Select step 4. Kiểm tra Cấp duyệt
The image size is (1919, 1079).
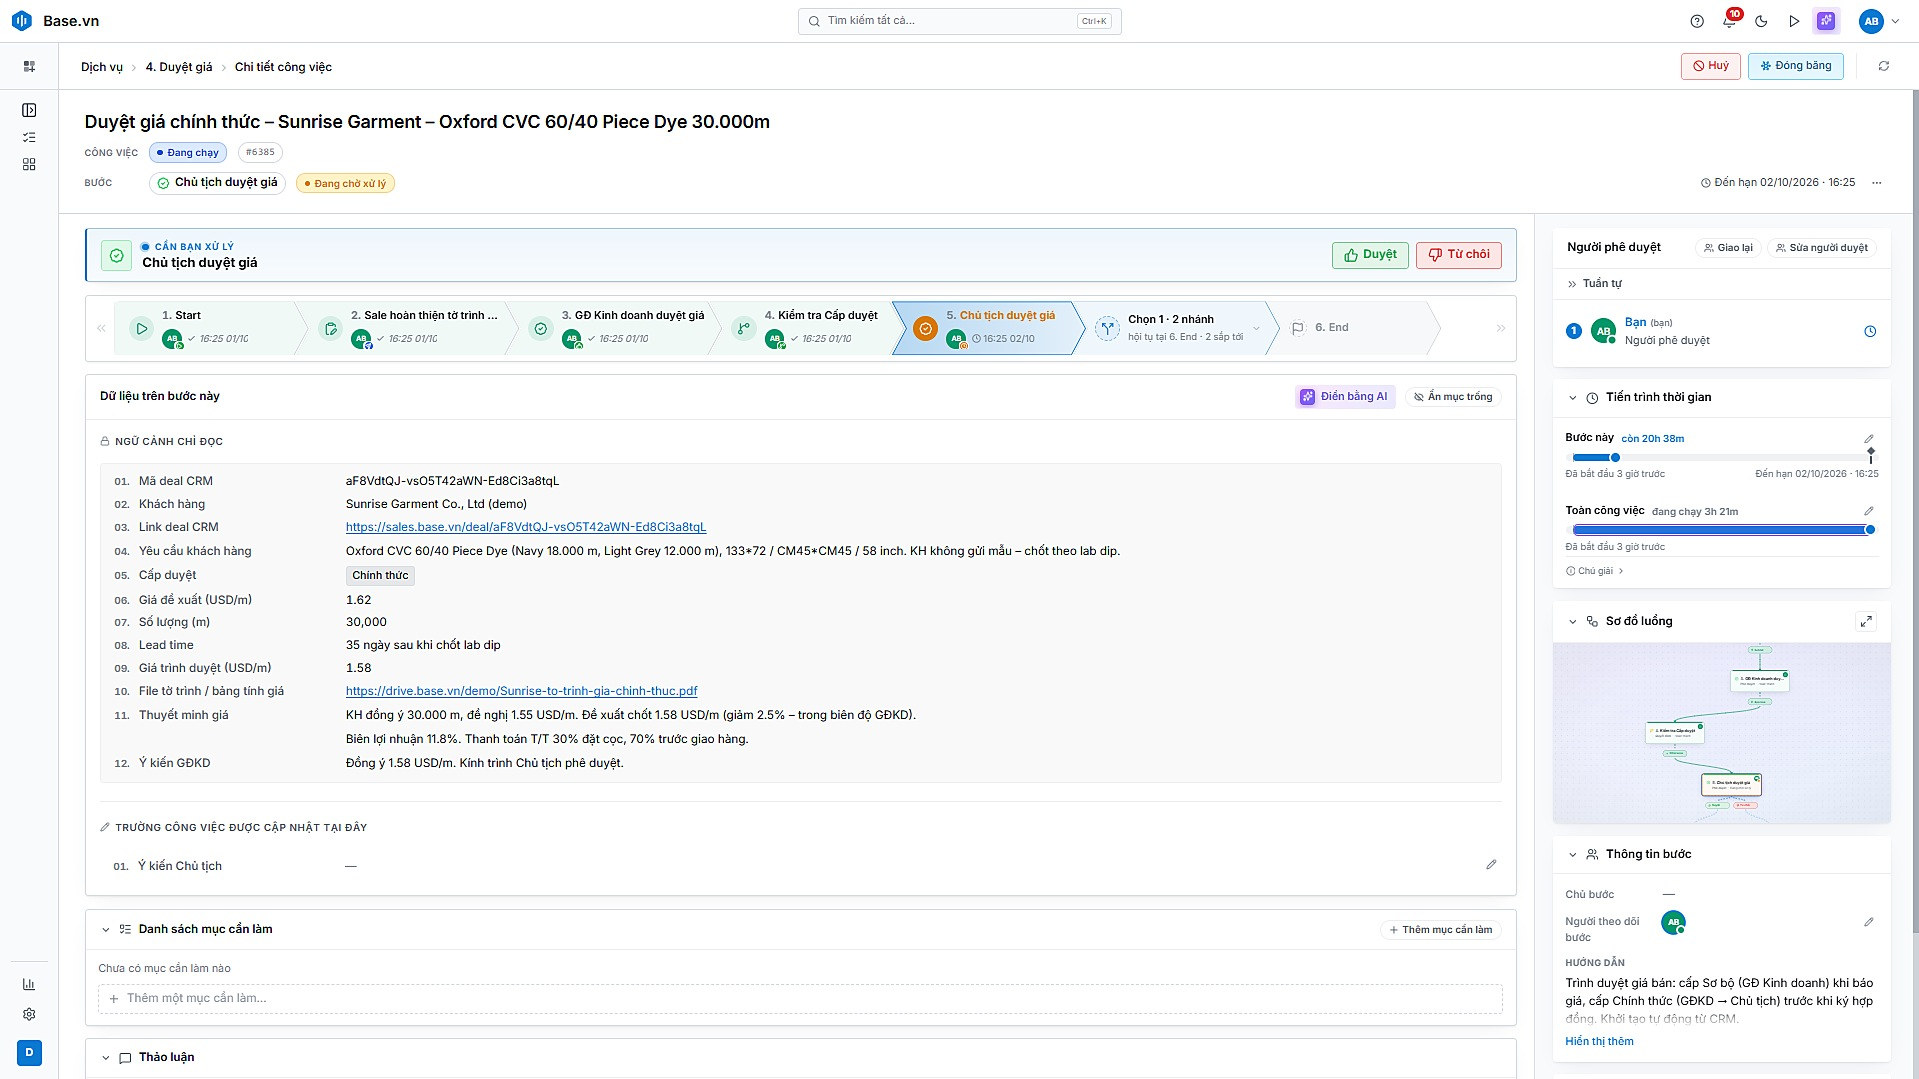(808, 327)
